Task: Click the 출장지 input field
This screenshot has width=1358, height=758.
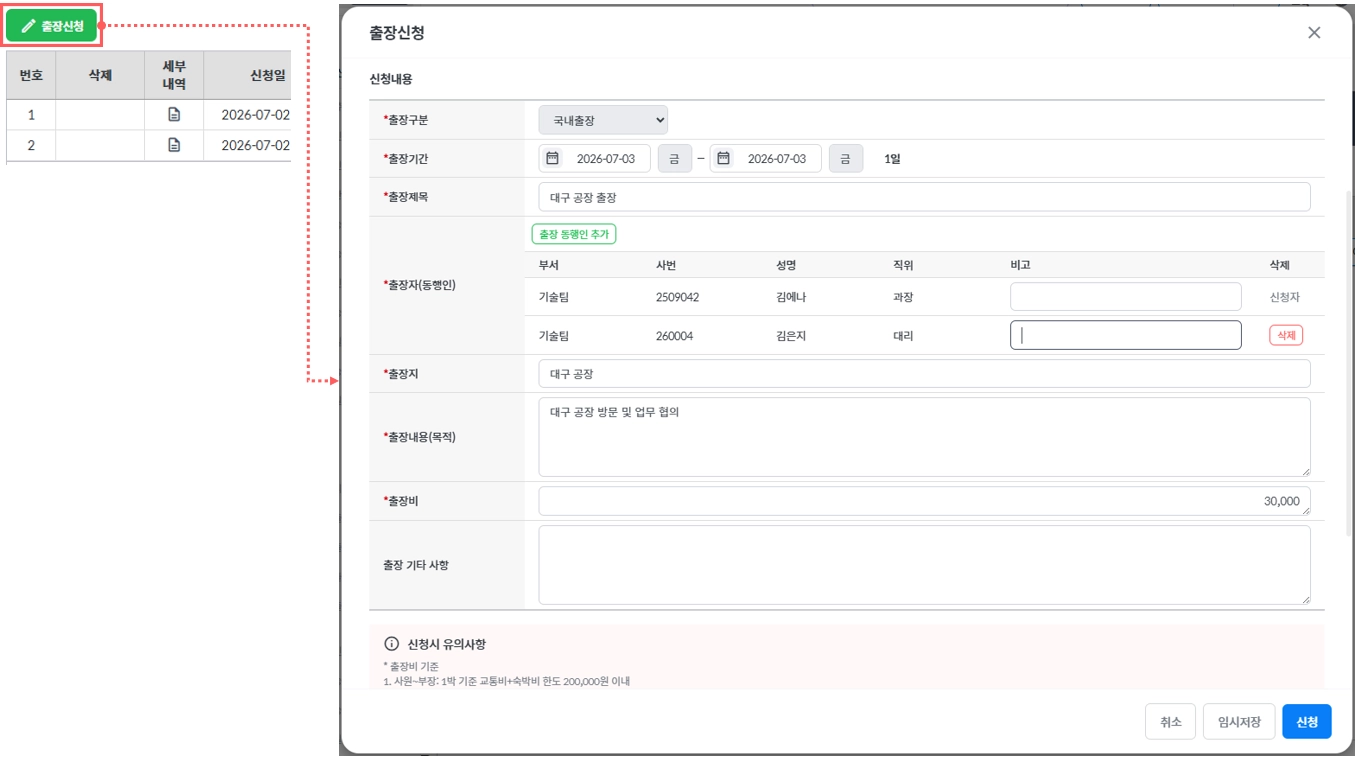Action: coord(924,373)
